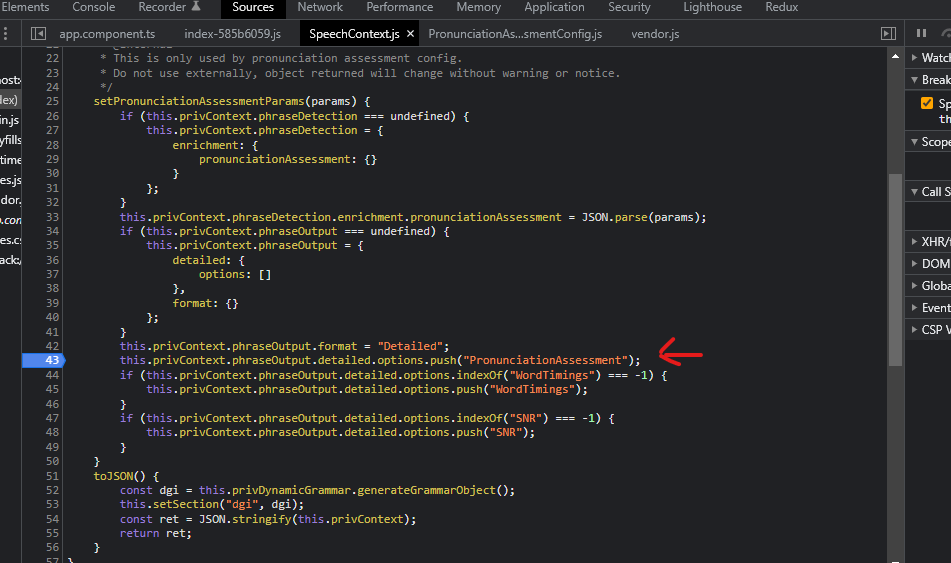Select the Sources tab
The width and height of the screenshot is (951, 563).
pos(253,7)
